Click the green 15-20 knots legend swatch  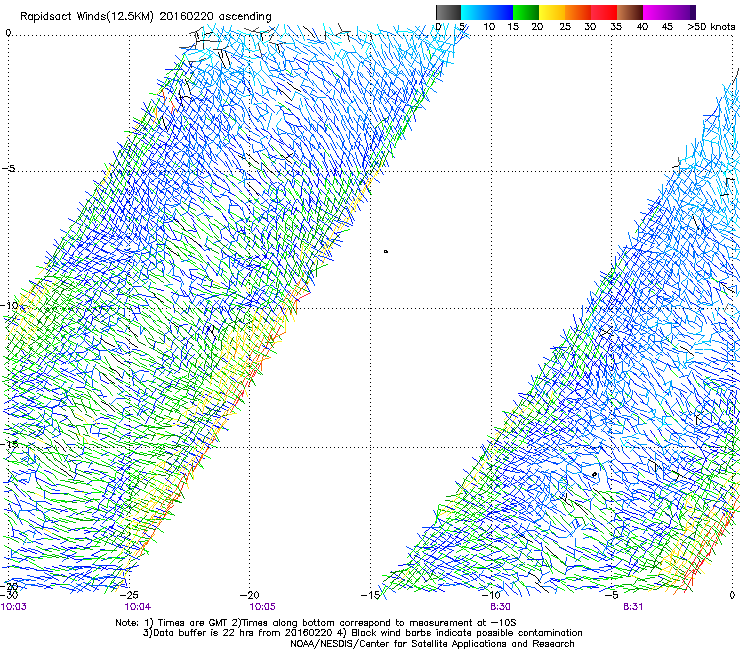click(526, 12)
